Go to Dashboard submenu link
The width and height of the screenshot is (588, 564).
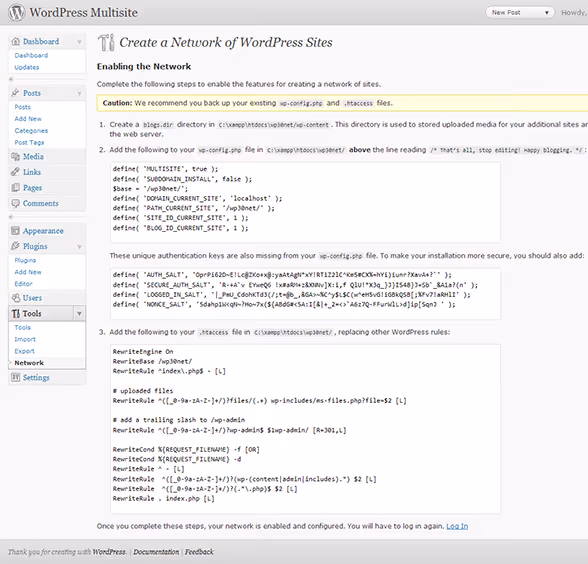click(31, 56)
